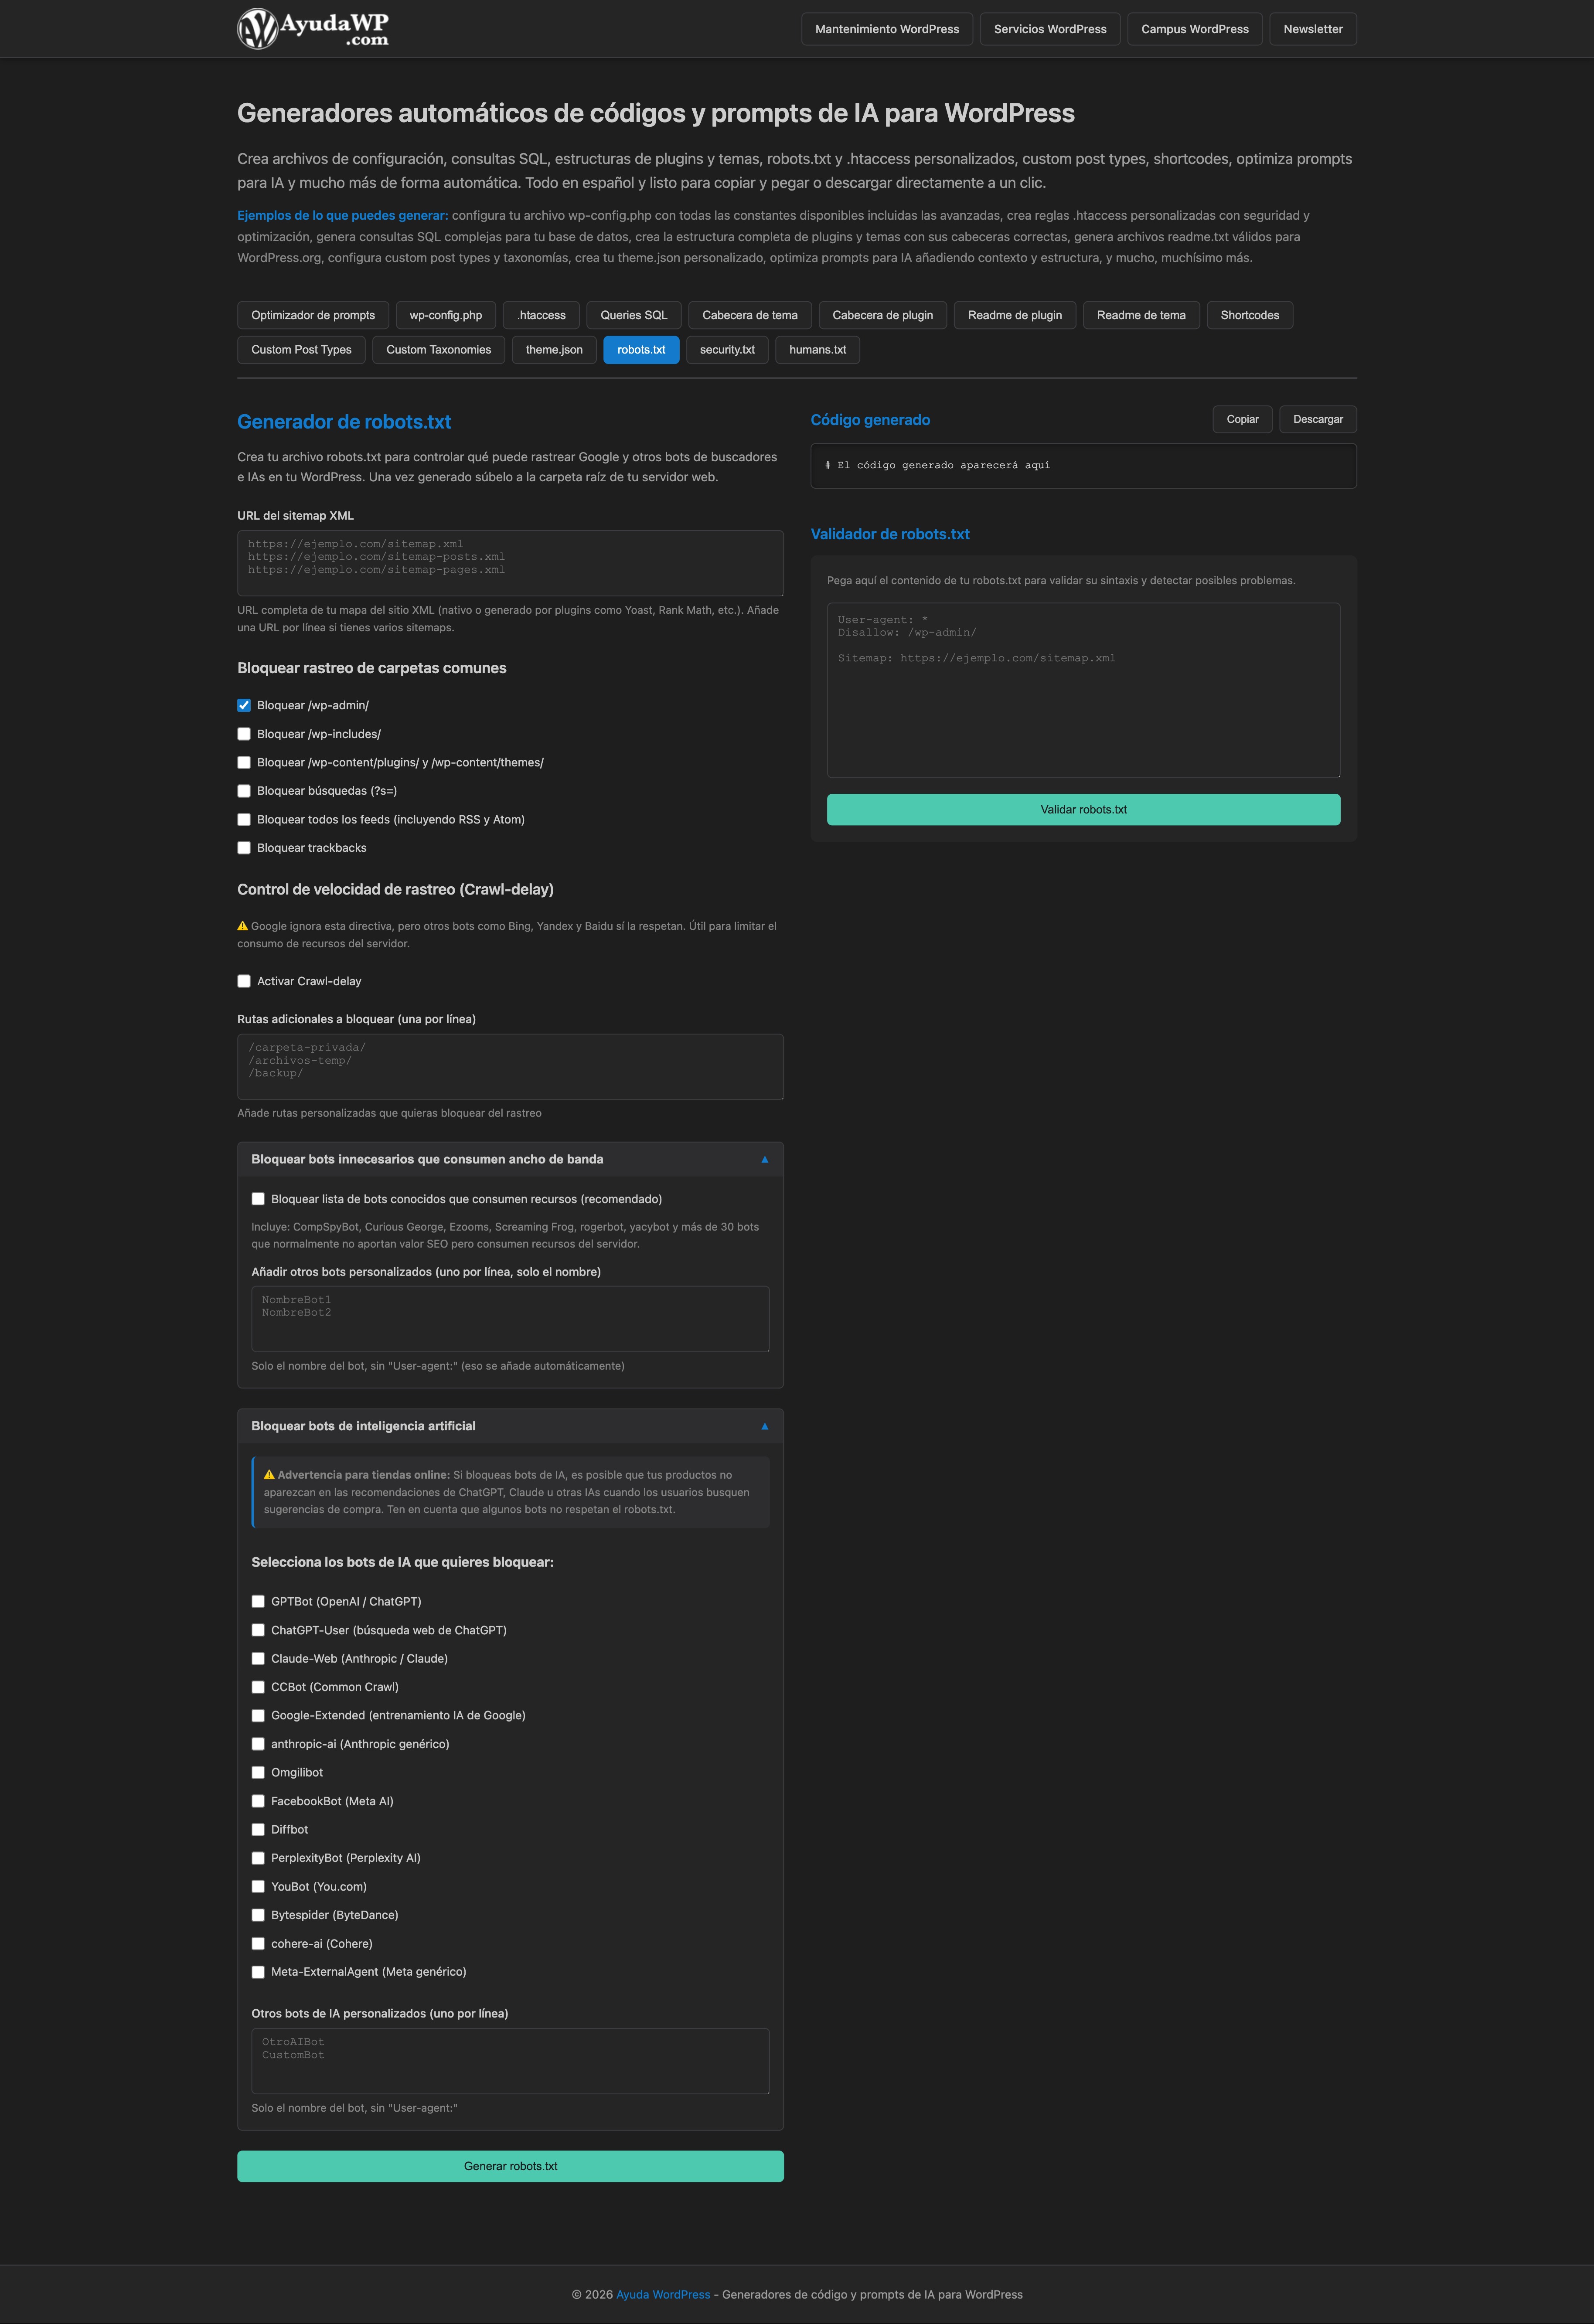Select the security.txt tab
The height and width of the screenshot is (2324, 1594).
pyautogui.click(x=726, y=350)
